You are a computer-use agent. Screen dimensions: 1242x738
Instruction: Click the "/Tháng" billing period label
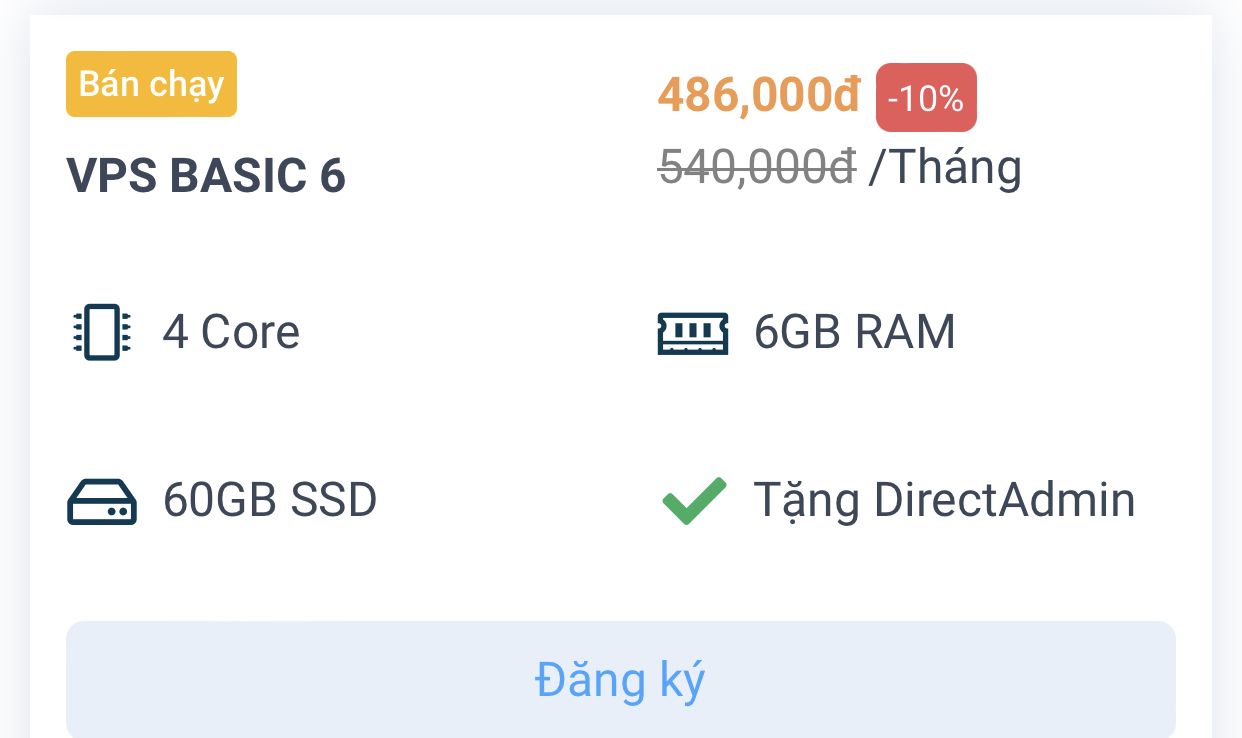[x=945, y=167]
